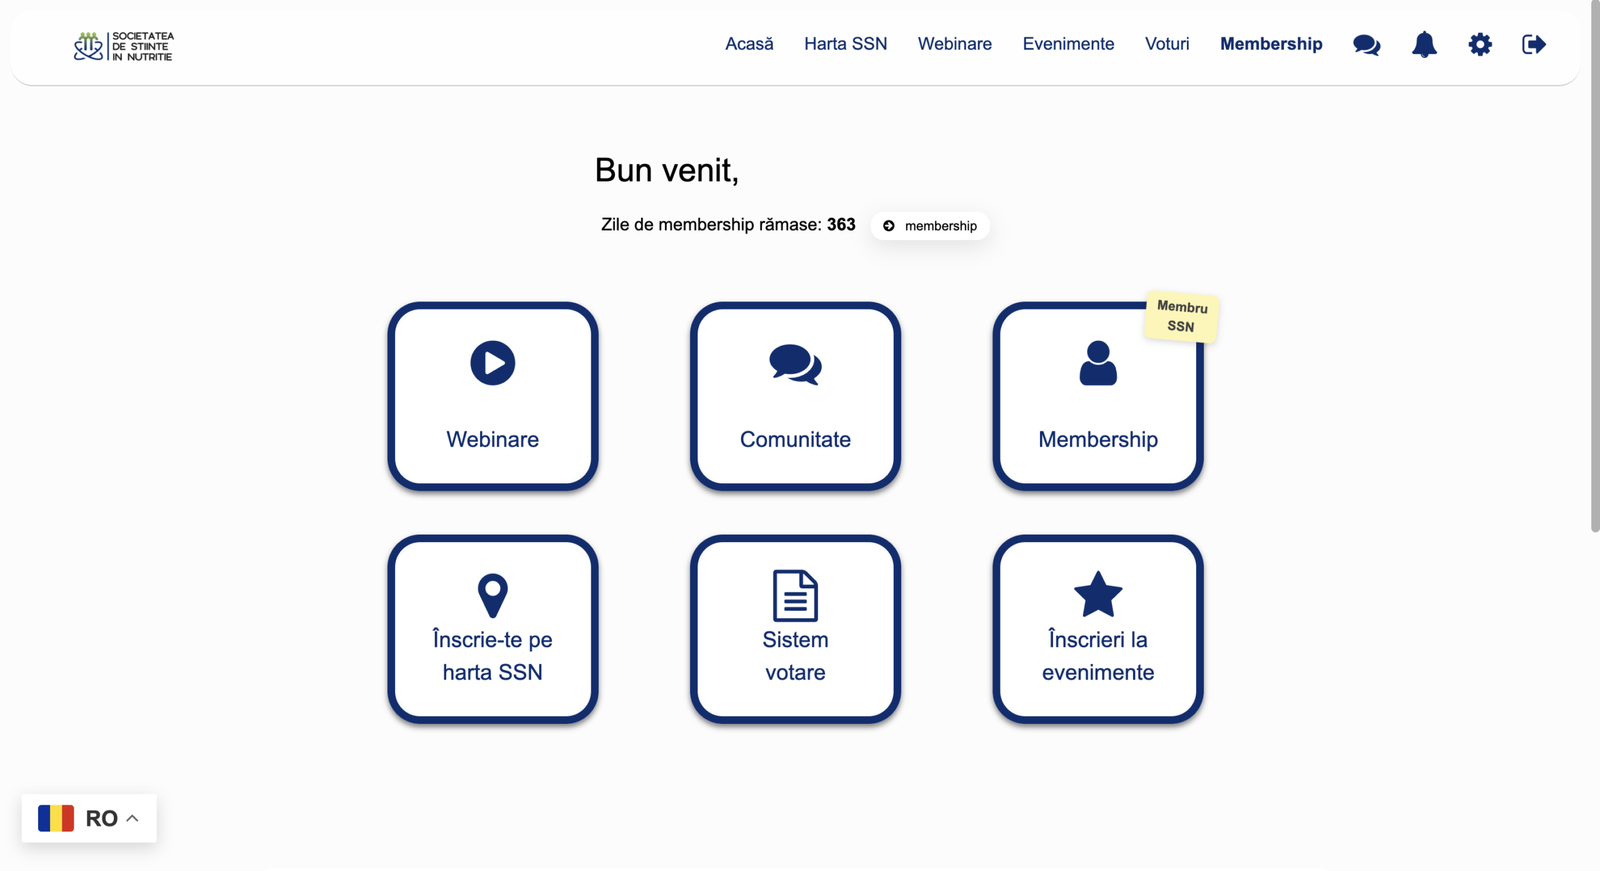This screenshot has width=1600, height=871.
Task: Select the map pin harta SSN tile
Action: click(x=493, y=629)
